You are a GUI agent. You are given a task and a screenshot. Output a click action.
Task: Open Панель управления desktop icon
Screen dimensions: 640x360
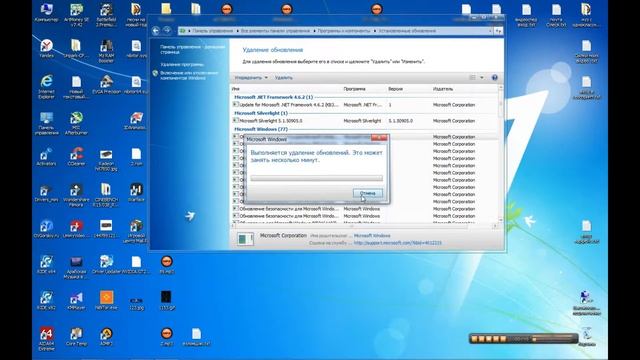pos(46,123)
